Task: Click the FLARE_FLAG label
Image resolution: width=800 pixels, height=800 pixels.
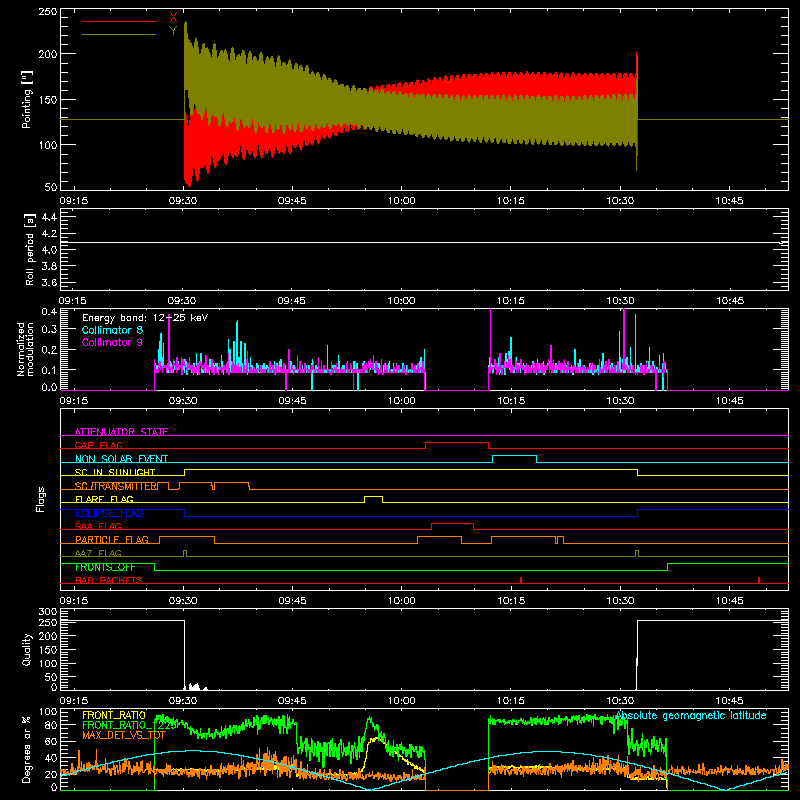Action: (x=104, y=499)
